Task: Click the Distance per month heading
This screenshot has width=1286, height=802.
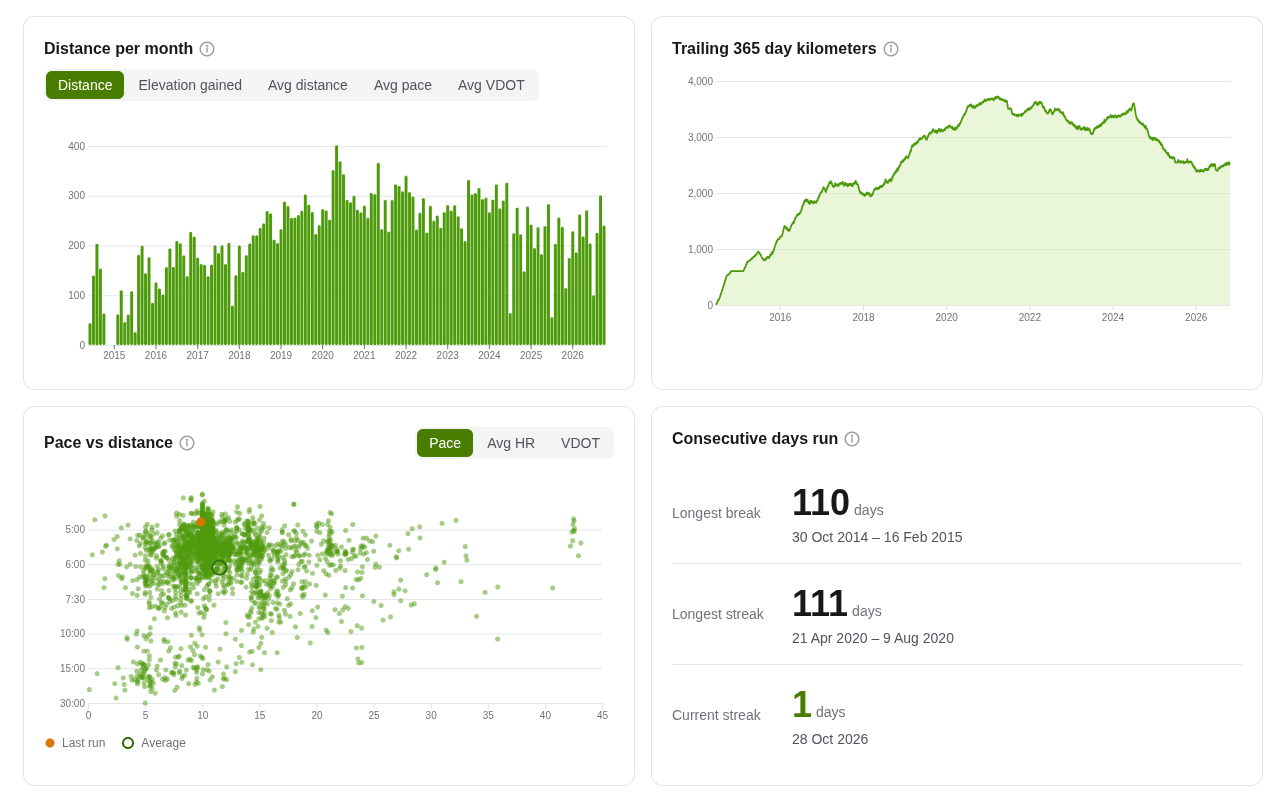Action: [118, 49]
